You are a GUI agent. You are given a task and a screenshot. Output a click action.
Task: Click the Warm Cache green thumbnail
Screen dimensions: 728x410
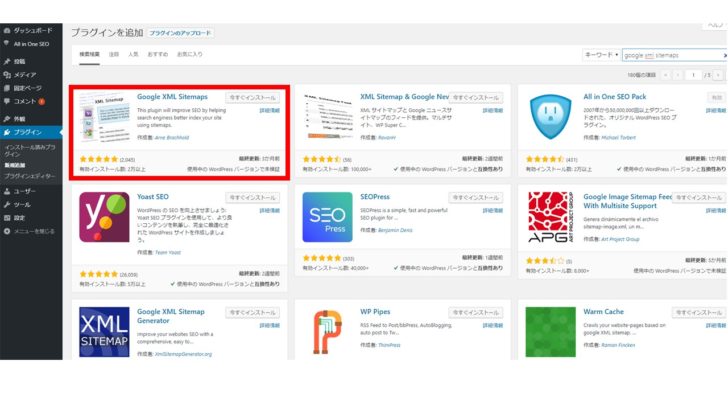click(x=551, y=332)
